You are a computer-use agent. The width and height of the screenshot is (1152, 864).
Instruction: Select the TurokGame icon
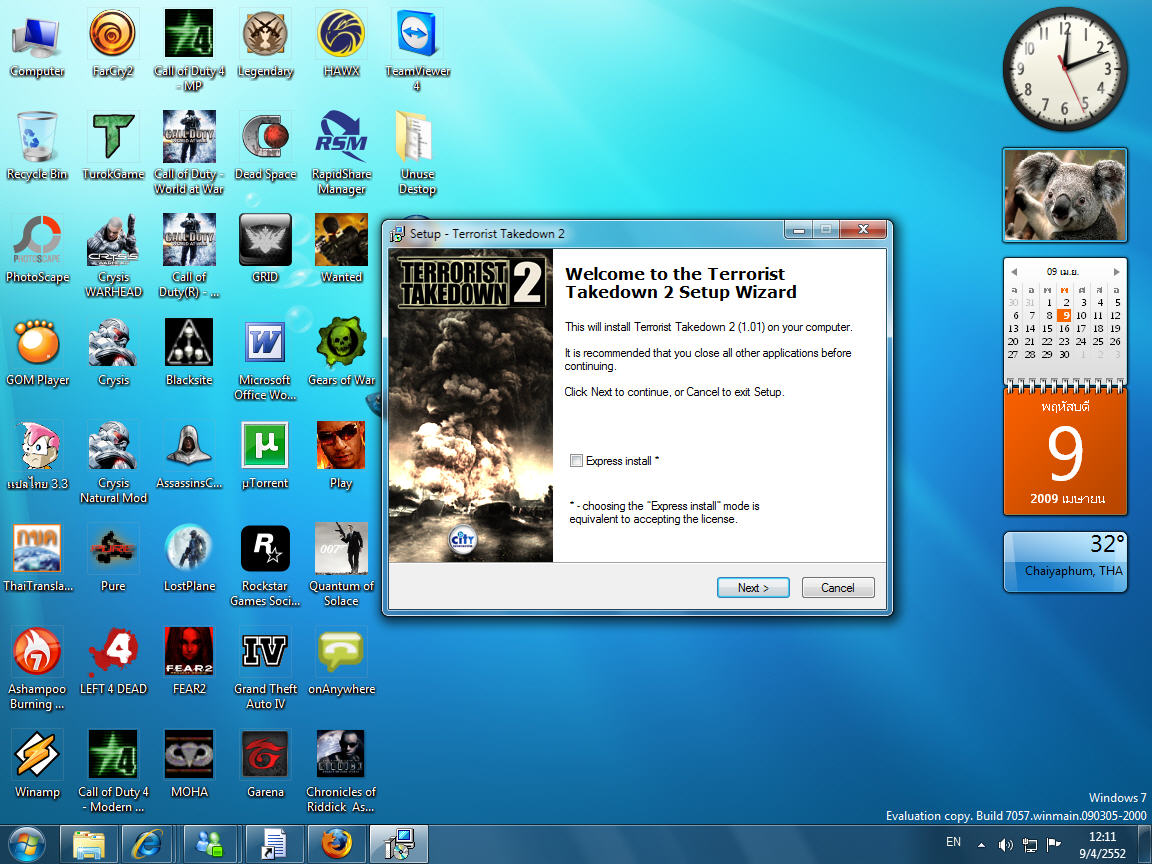[112, 145]
